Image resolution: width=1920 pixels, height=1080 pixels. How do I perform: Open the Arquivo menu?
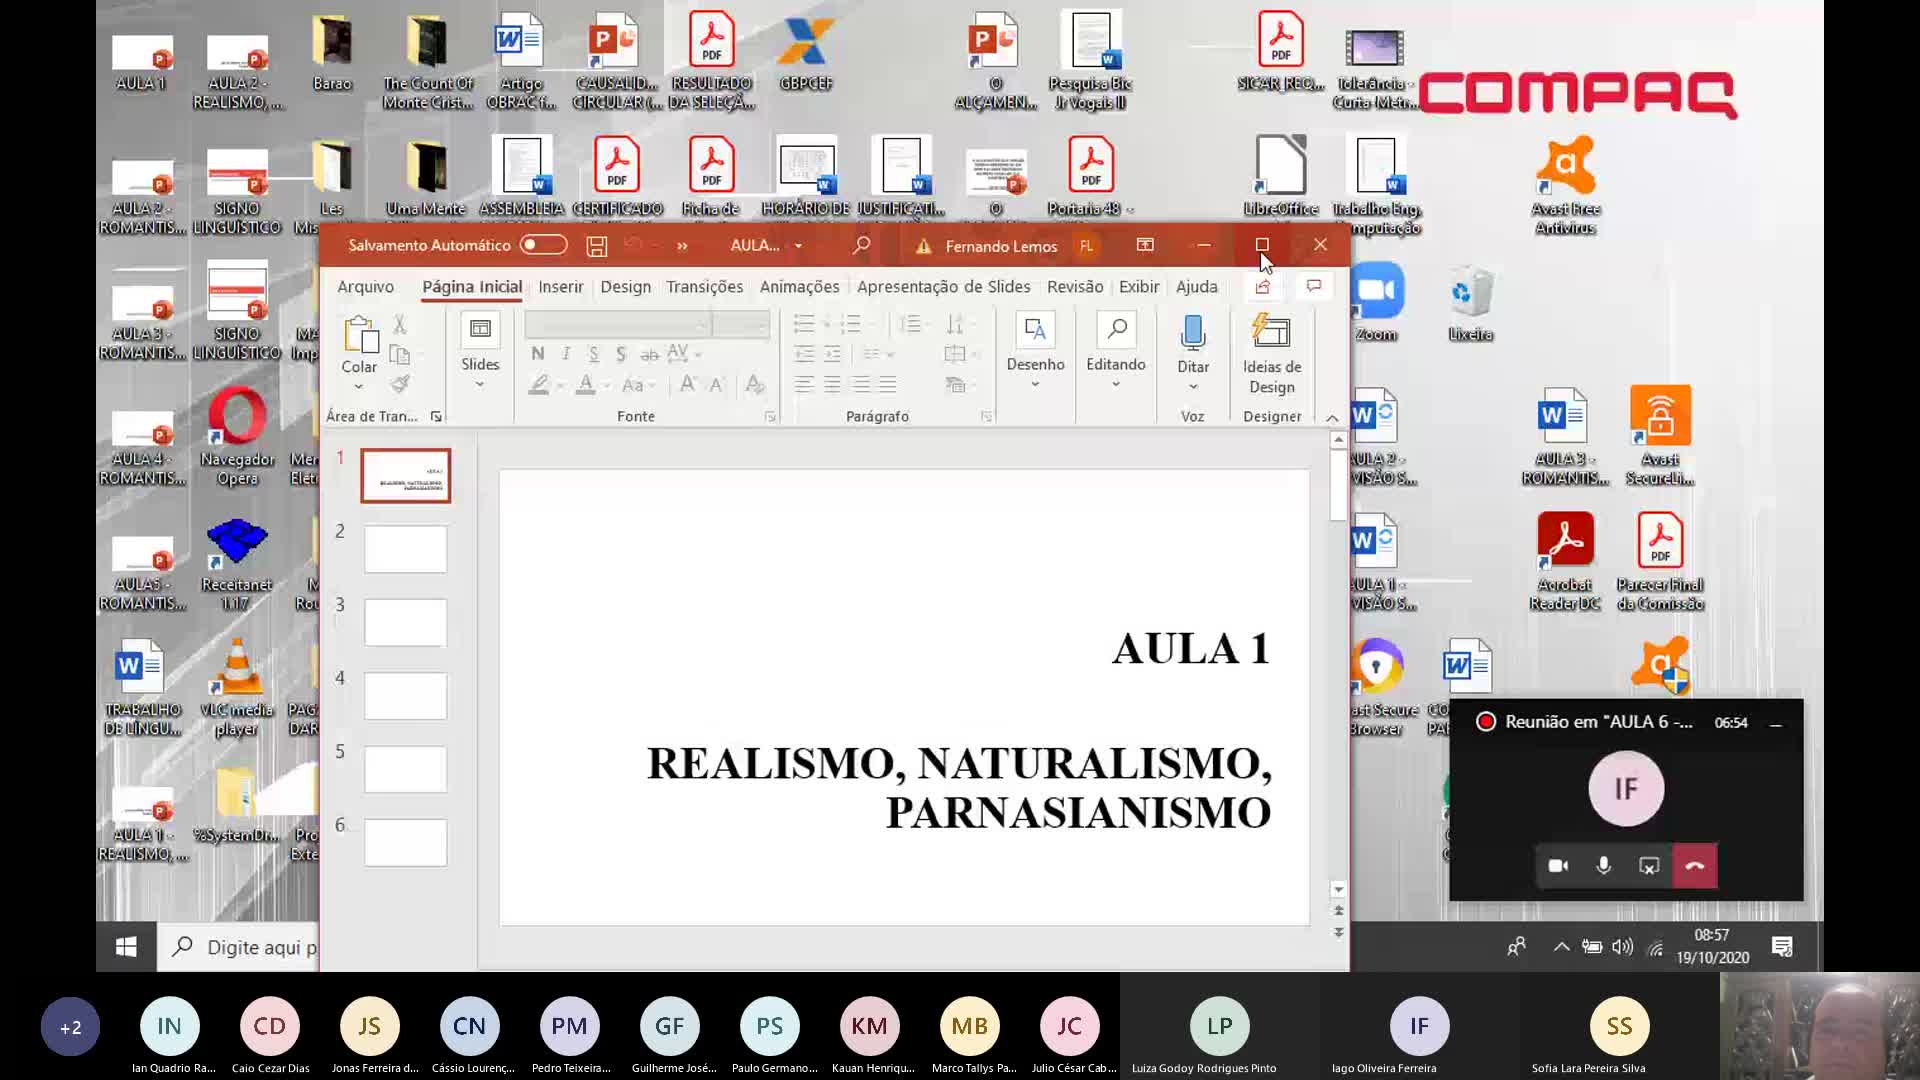[365, 286]
